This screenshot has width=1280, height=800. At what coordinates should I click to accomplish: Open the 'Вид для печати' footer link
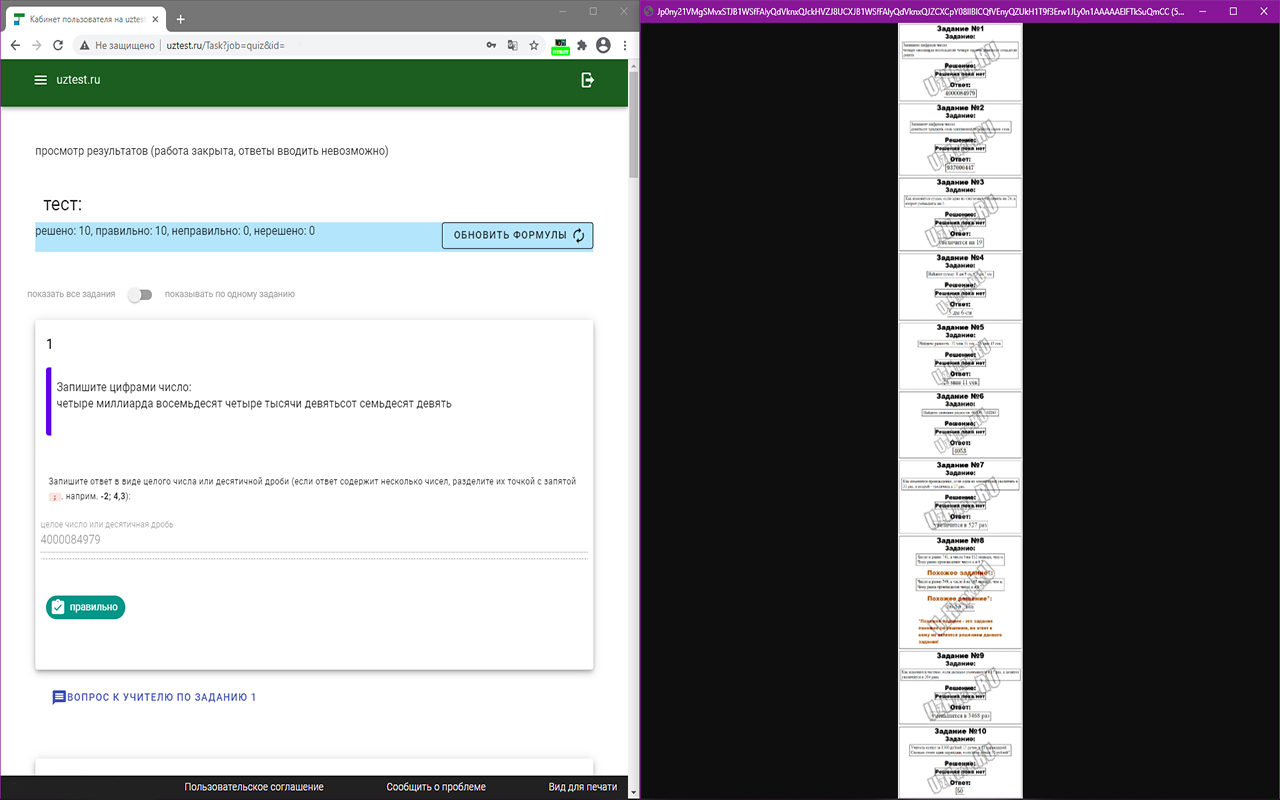582,787
